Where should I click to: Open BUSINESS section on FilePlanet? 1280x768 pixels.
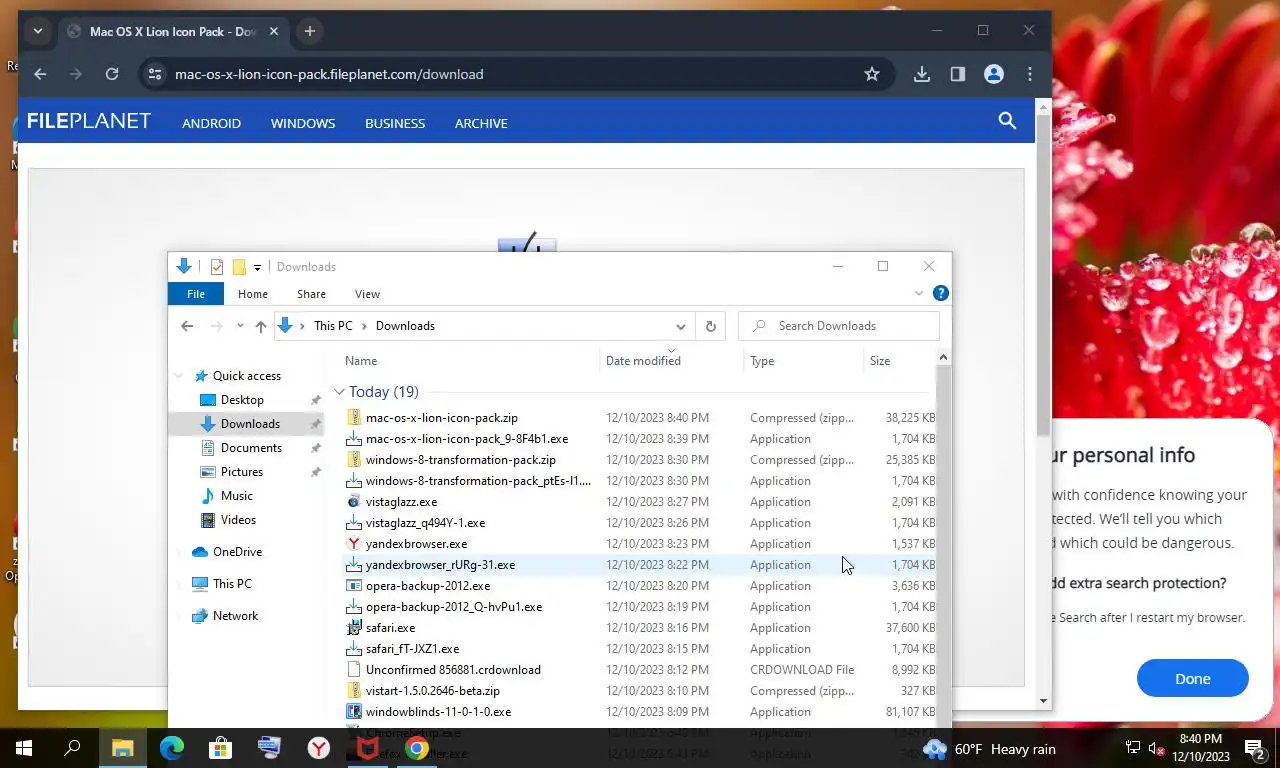[x=395, y=123]
